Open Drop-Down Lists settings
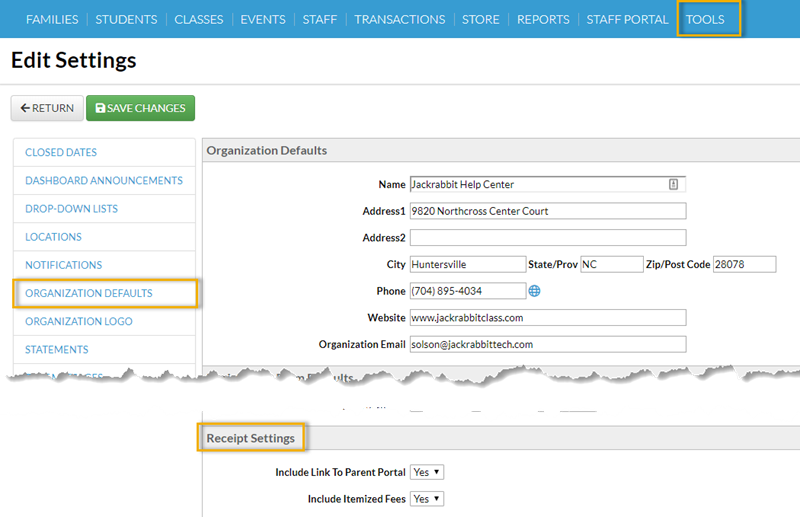This screenshot has height=517, width=800. [x=104, y=208]
